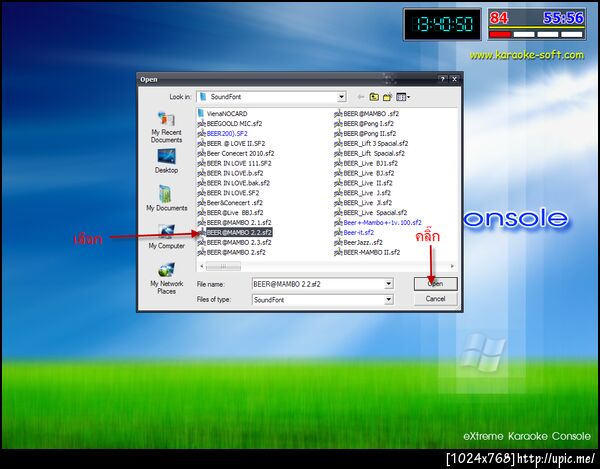Viewport: 600px width, 469px height.
Task: Click the help question mark button
Action: click(x=443, y=79)
